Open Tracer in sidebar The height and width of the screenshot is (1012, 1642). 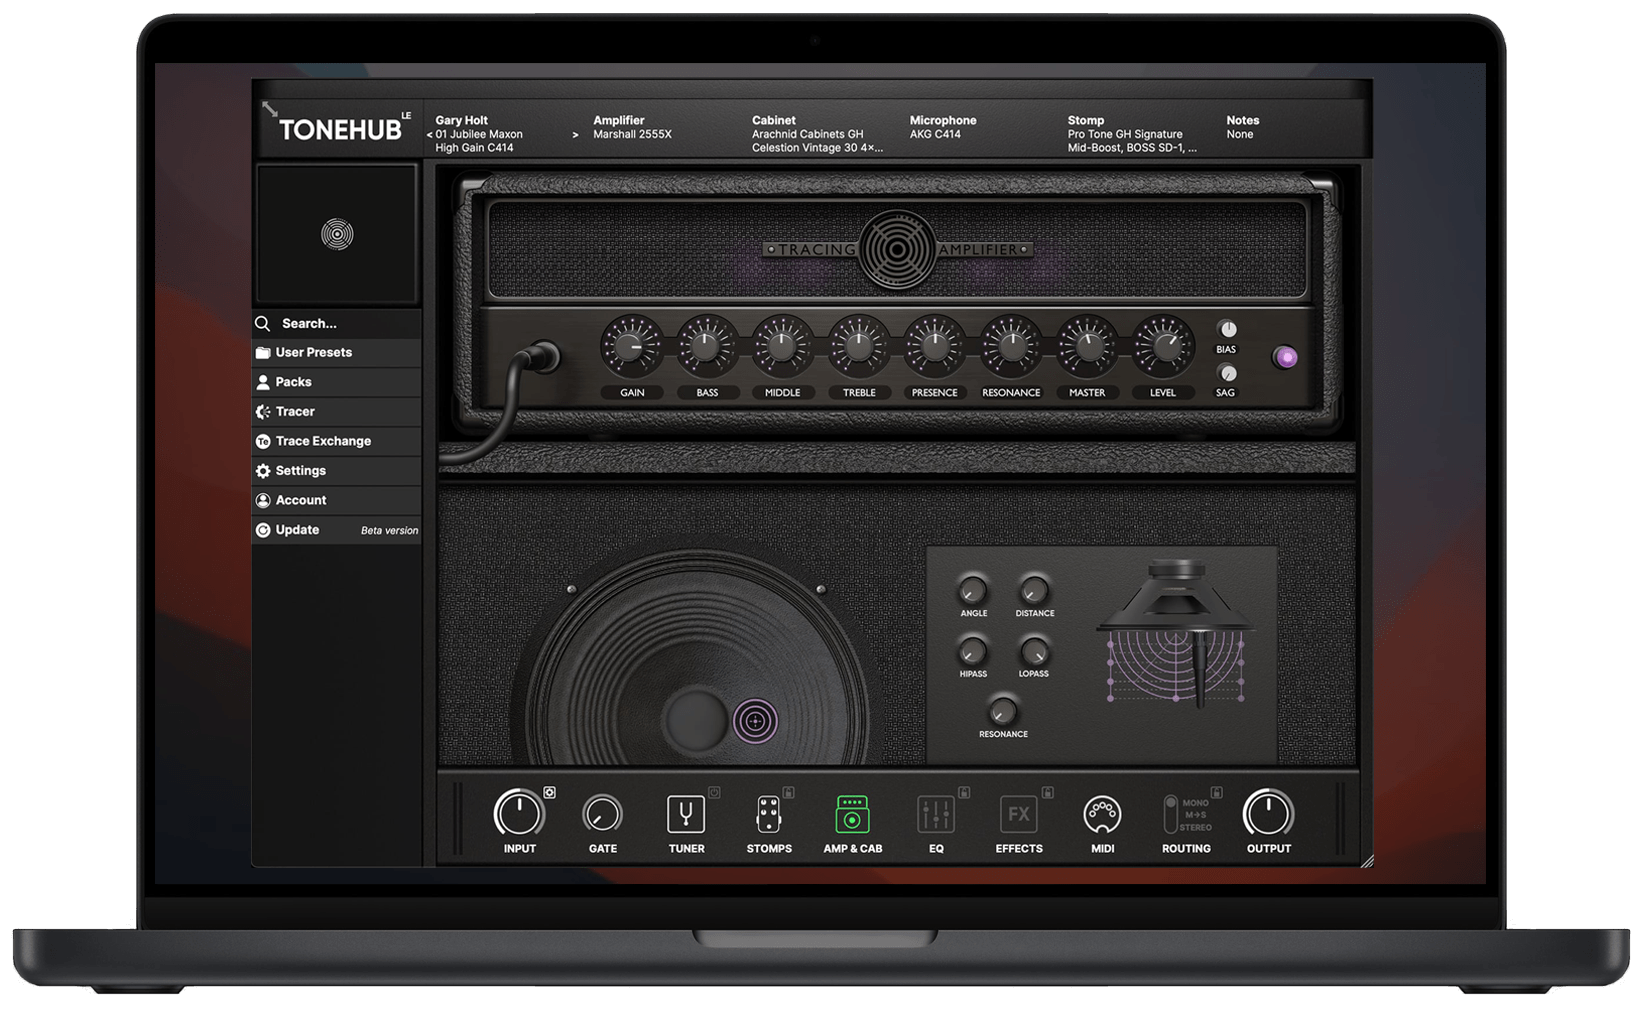click(x=337, y=412)
